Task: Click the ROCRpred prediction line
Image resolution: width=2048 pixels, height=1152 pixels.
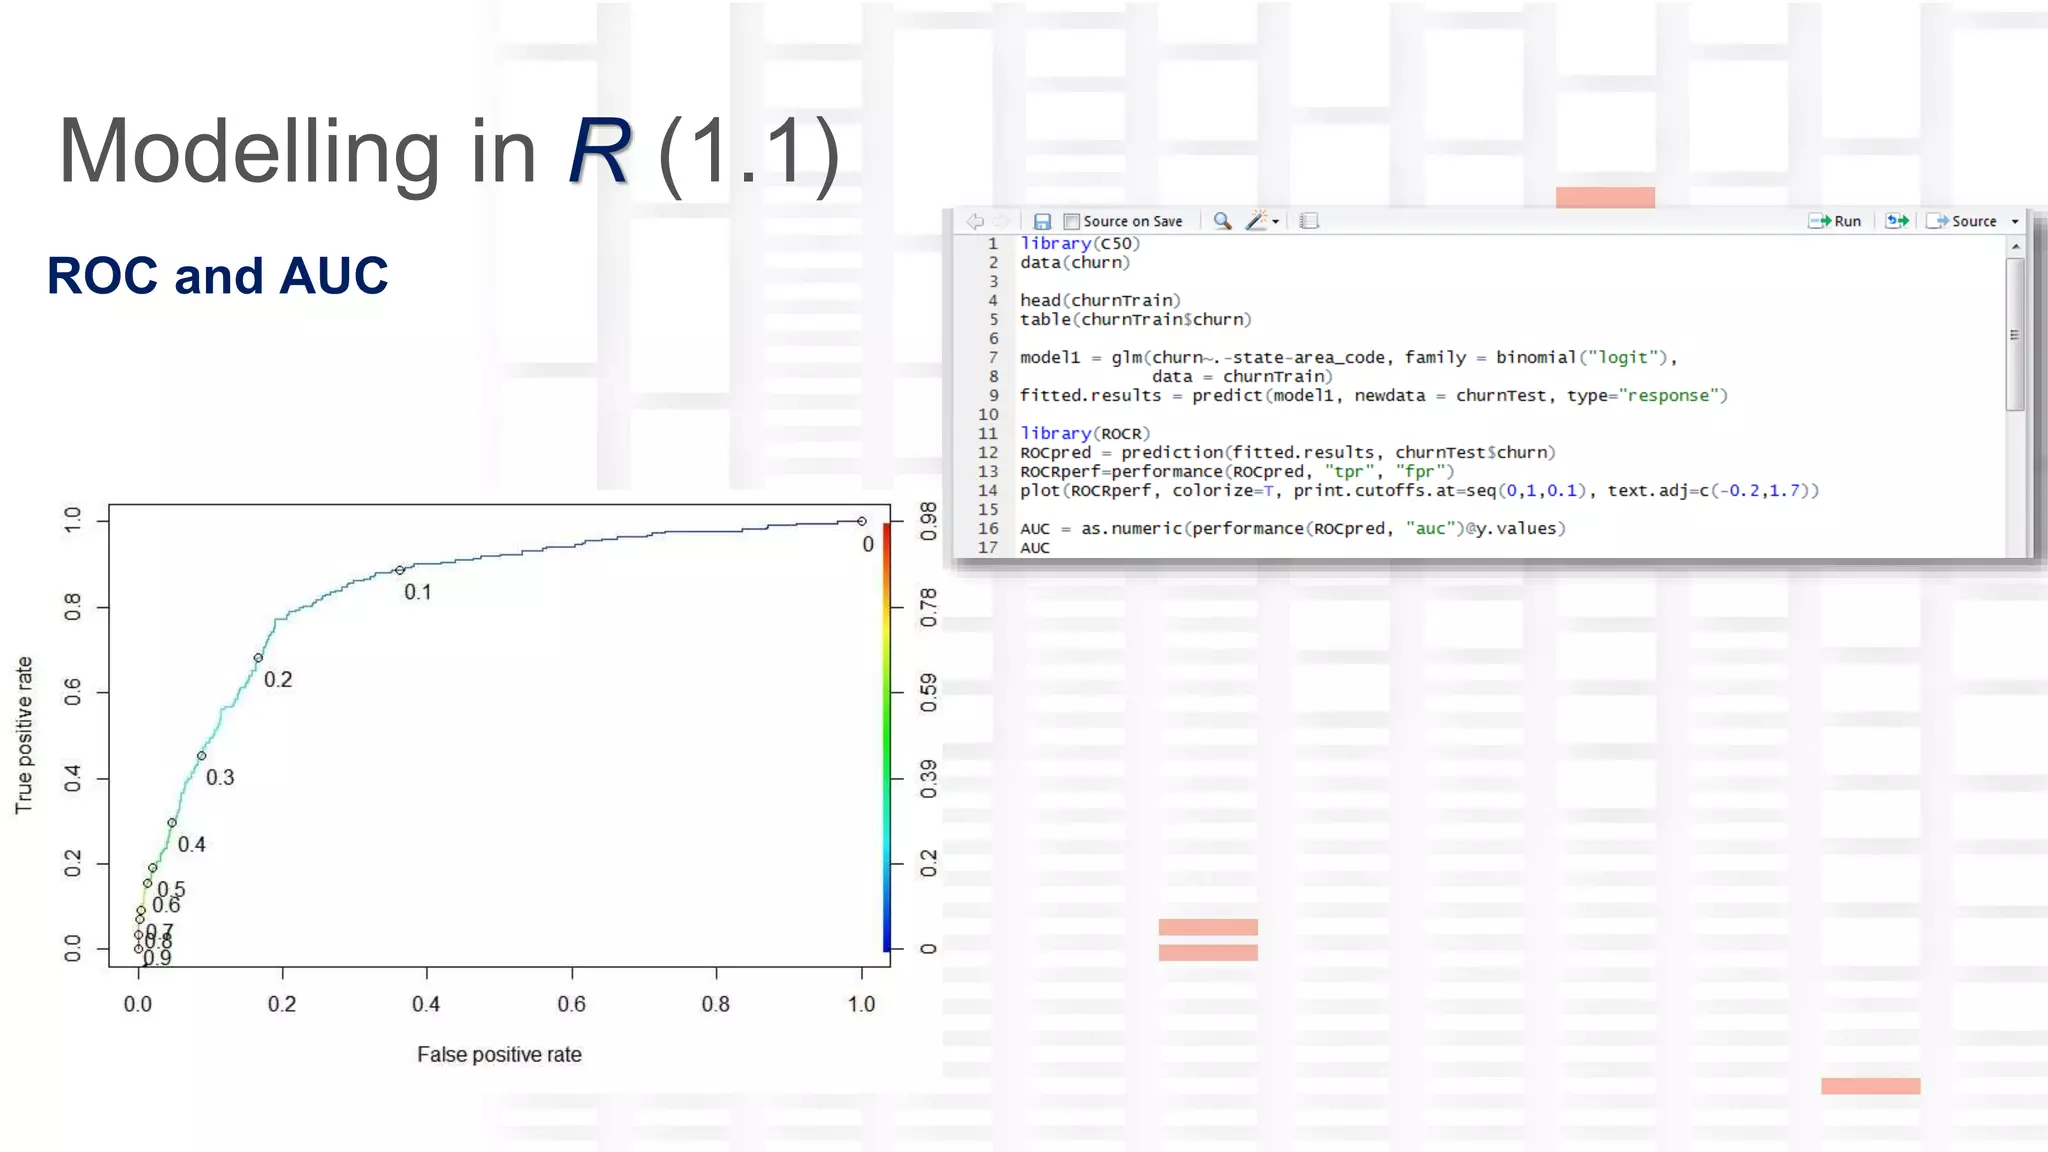Action: (x=1288, y=452)
